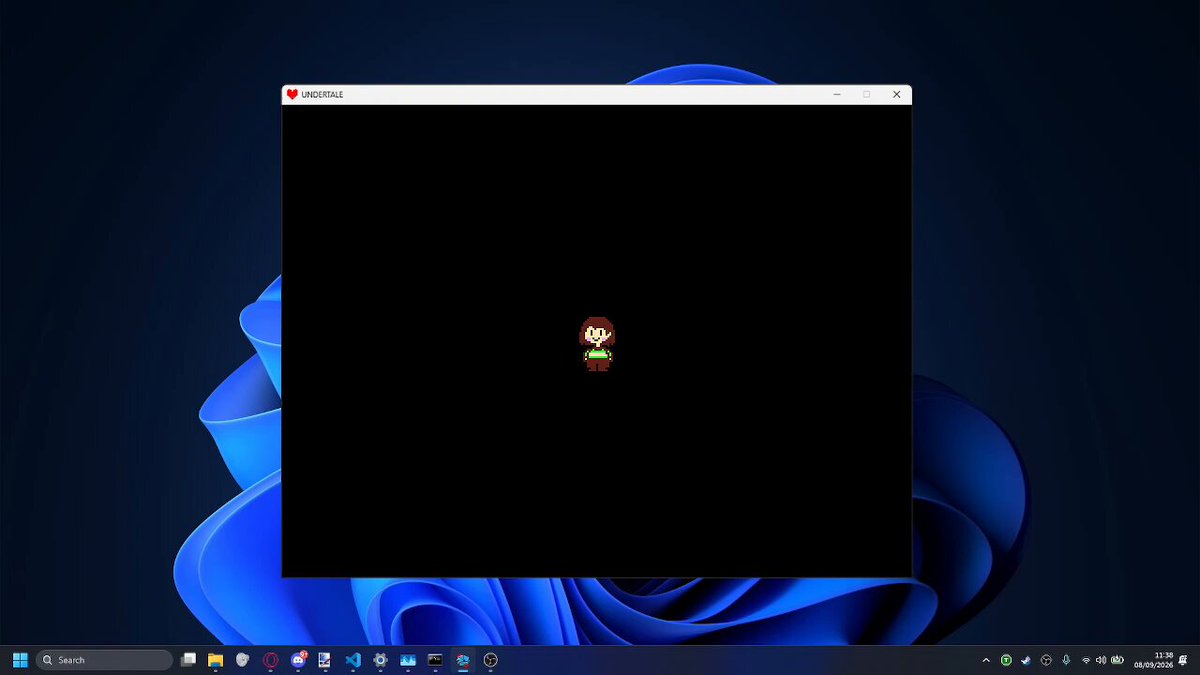Open the volume speaker tray icon

click(x=1101, y=660)
